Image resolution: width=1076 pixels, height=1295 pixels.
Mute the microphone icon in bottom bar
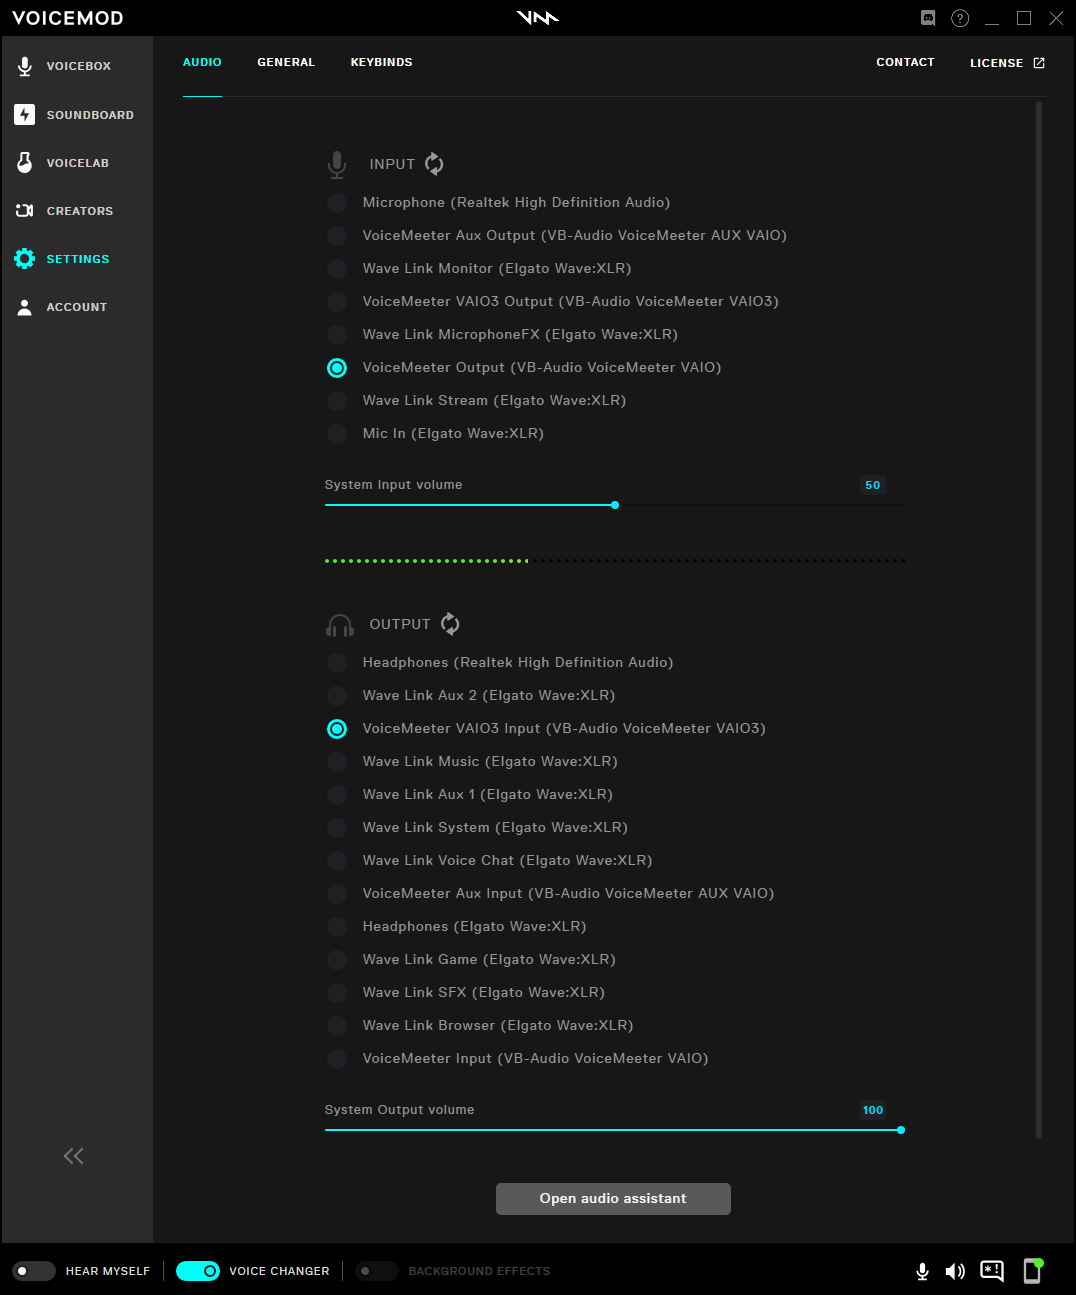(x=923, y=1271)
